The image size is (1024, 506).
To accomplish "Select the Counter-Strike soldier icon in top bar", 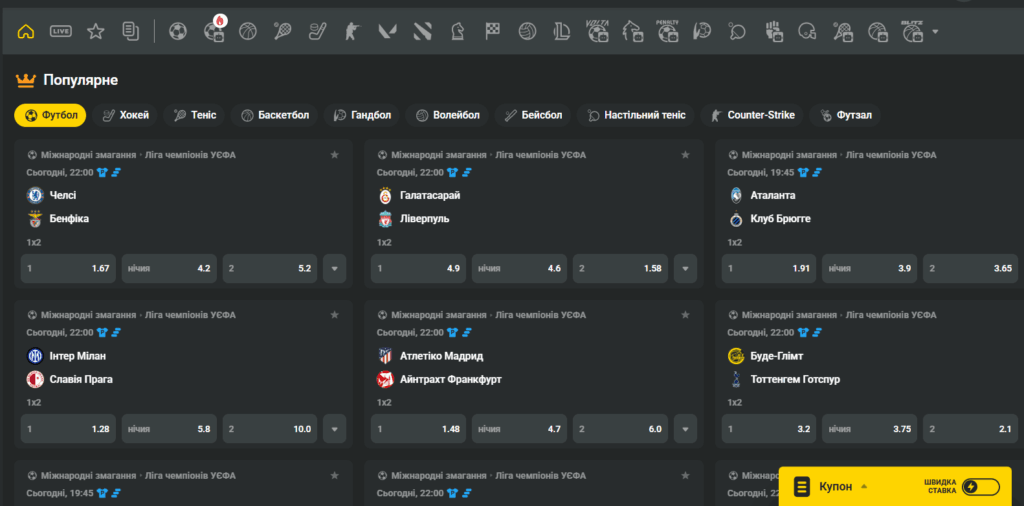I will point(351,32).
